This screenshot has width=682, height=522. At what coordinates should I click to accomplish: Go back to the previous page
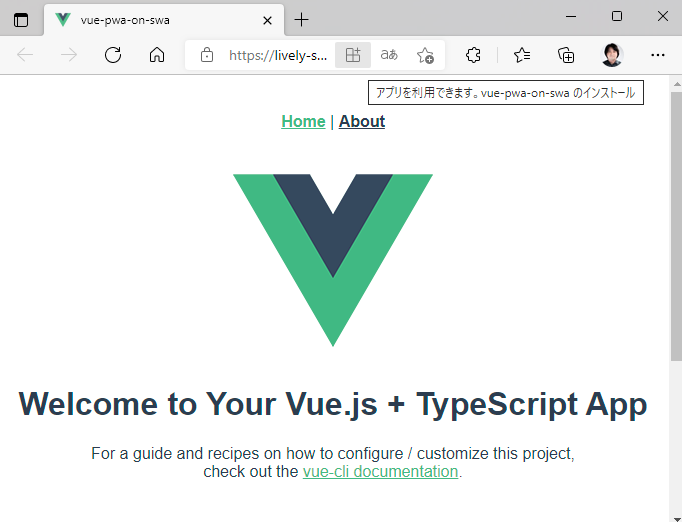click(x=25, y=55)
